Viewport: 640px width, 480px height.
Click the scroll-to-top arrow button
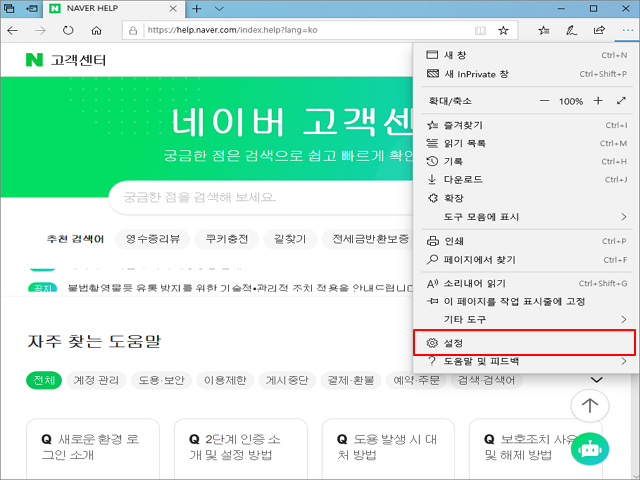(589, 405)
